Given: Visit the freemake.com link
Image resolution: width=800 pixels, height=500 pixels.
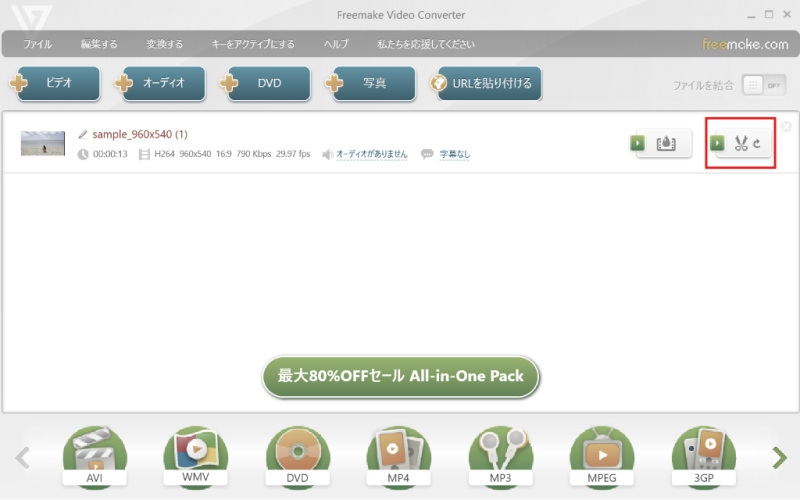Looking at the screenshot, I should tap(745, 44).
